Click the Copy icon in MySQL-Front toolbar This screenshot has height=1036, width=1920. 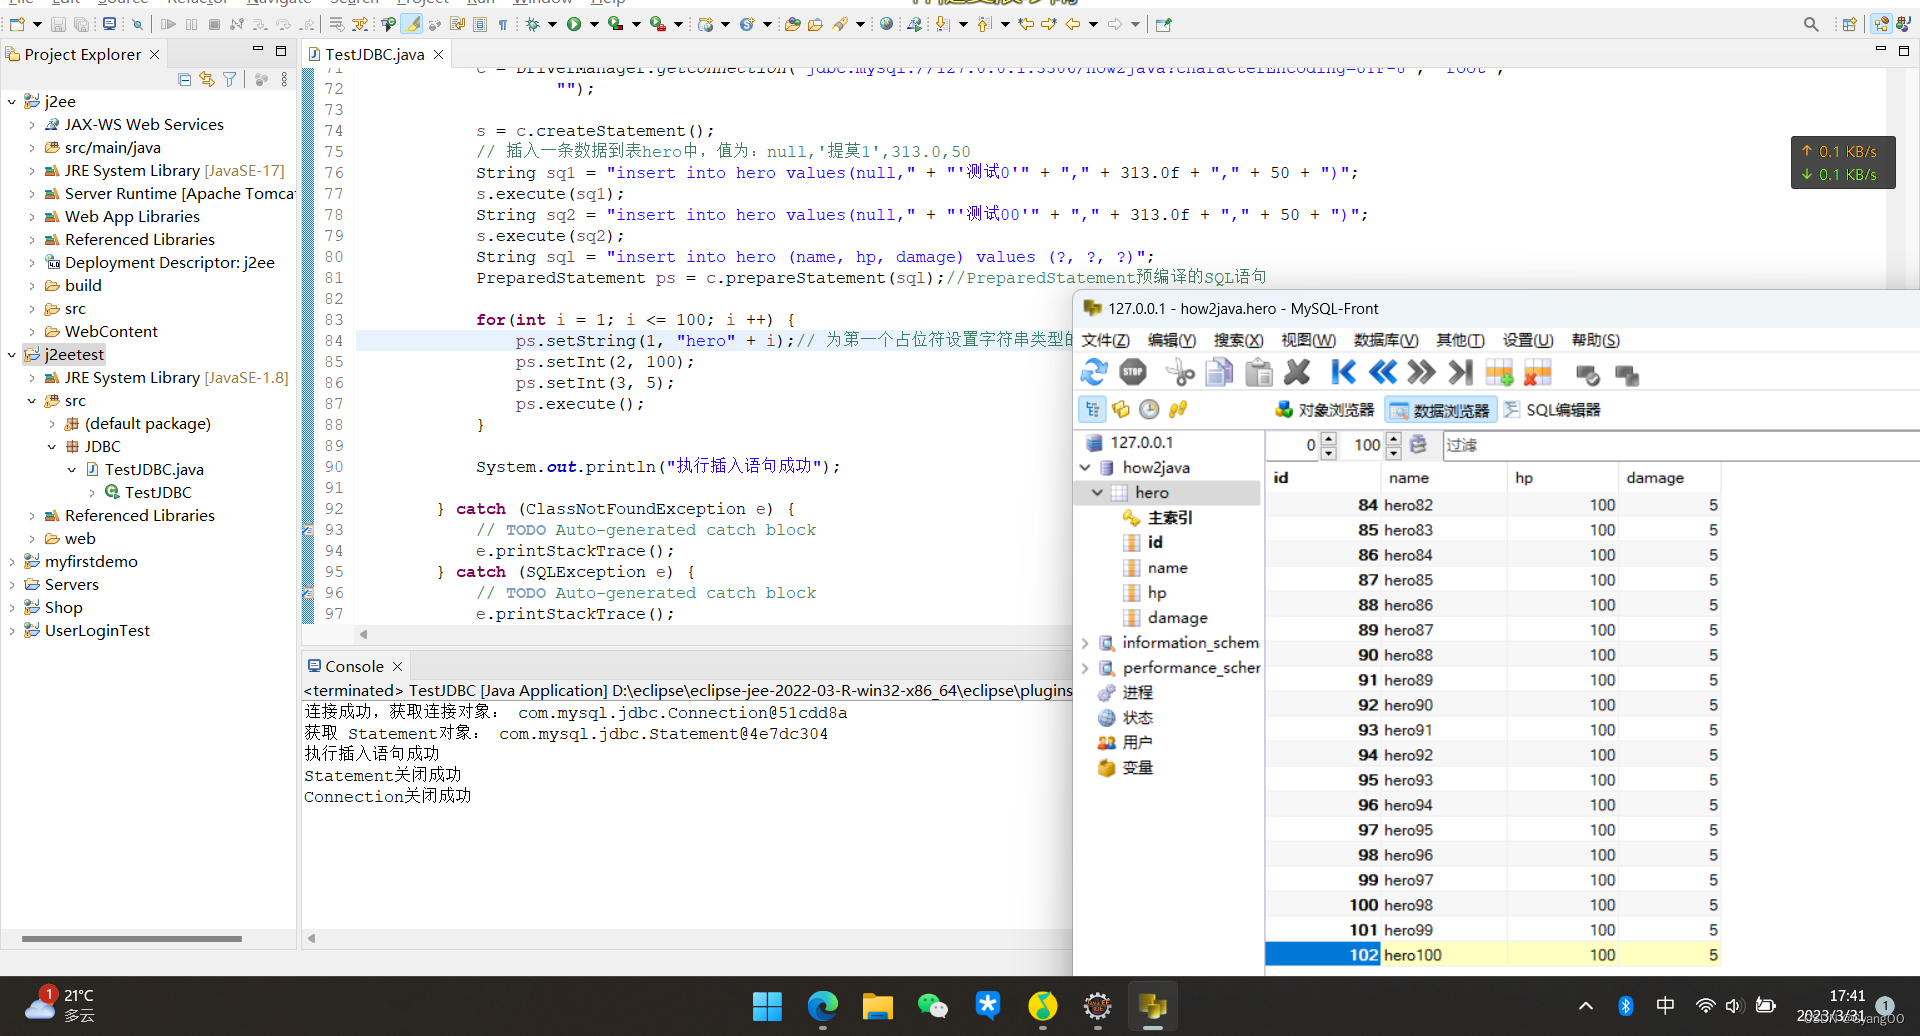(x=1219, y=373)
